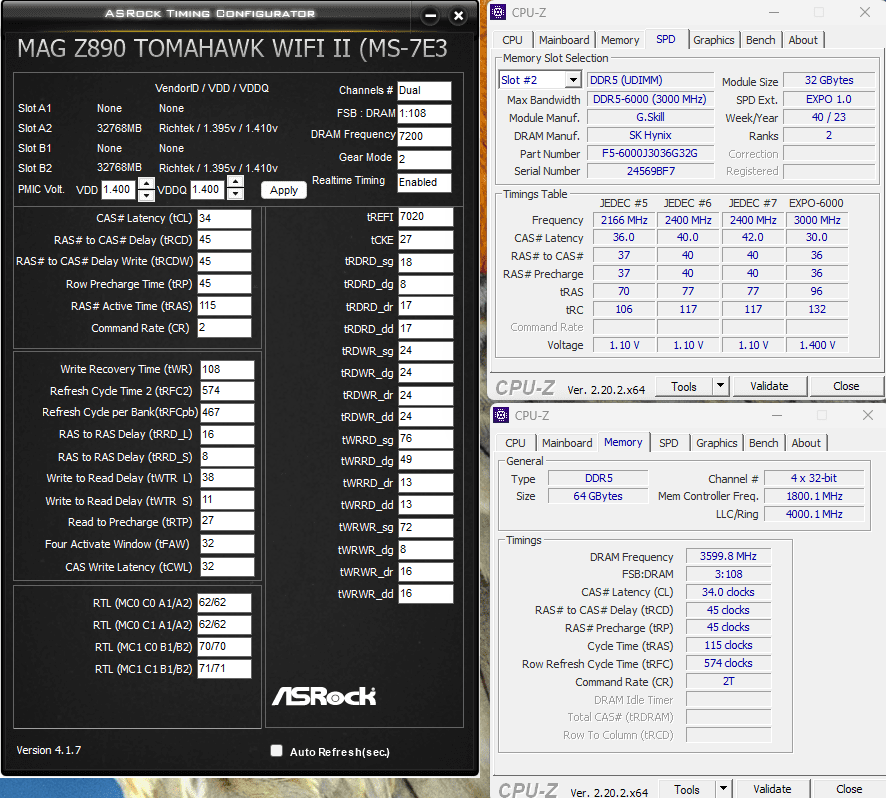The width and height of the screenshot is (886, 798).
Task: Close the ASRock Timing Configurator window
Action: coord(458,16)
